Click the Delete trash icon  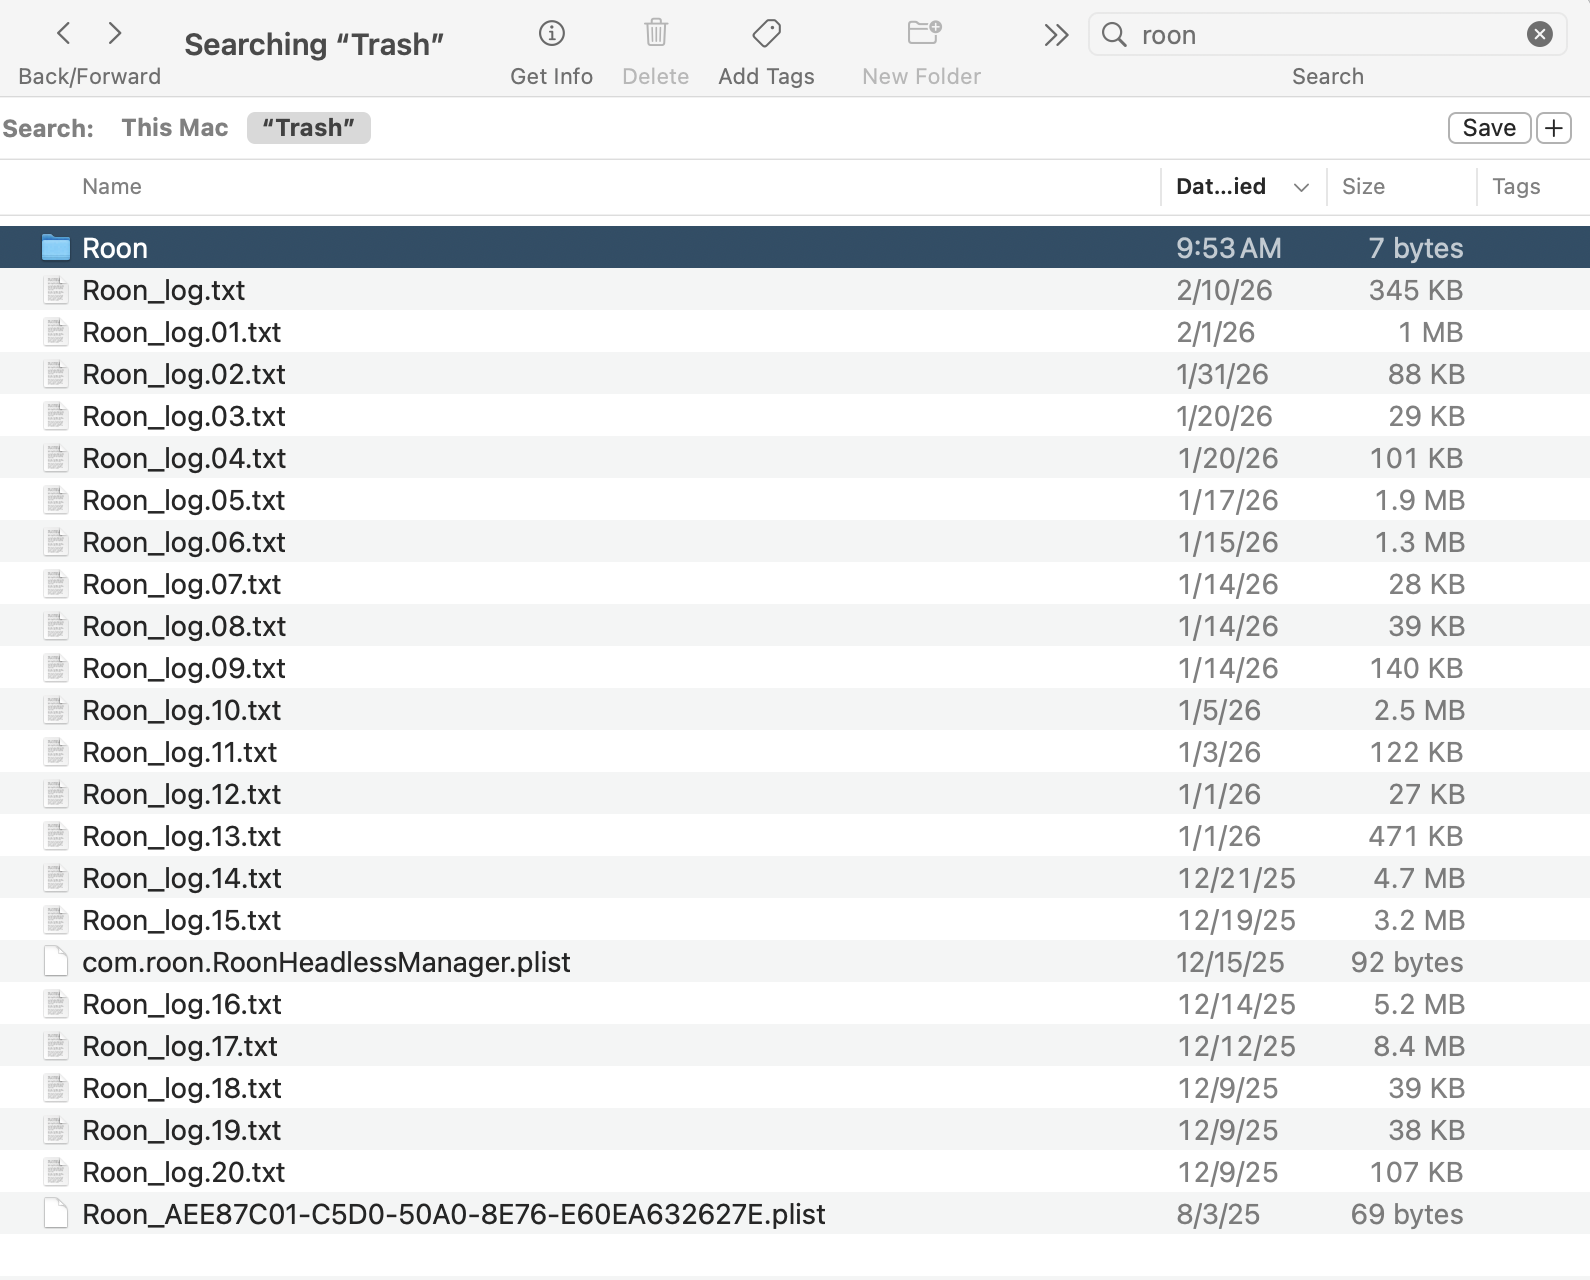pos(656,34)
